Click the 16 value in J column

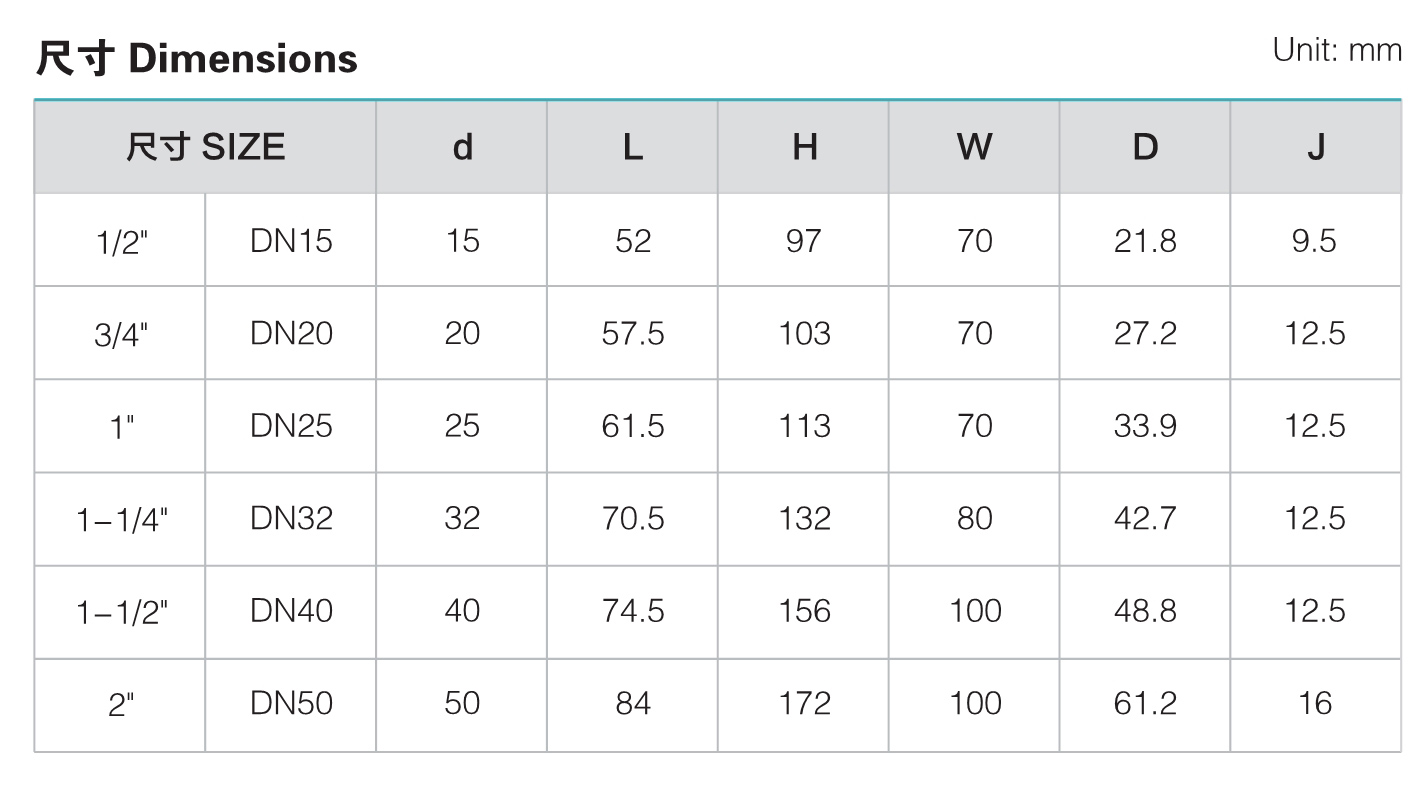click(1316, 704)
